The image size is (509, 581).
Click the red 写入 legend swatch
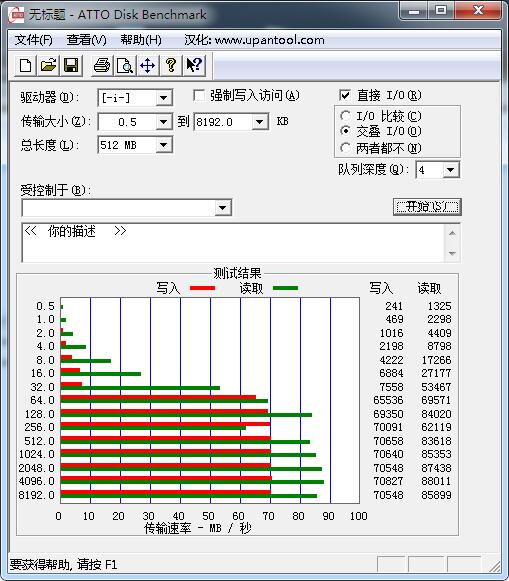click(x=202, y=288)
